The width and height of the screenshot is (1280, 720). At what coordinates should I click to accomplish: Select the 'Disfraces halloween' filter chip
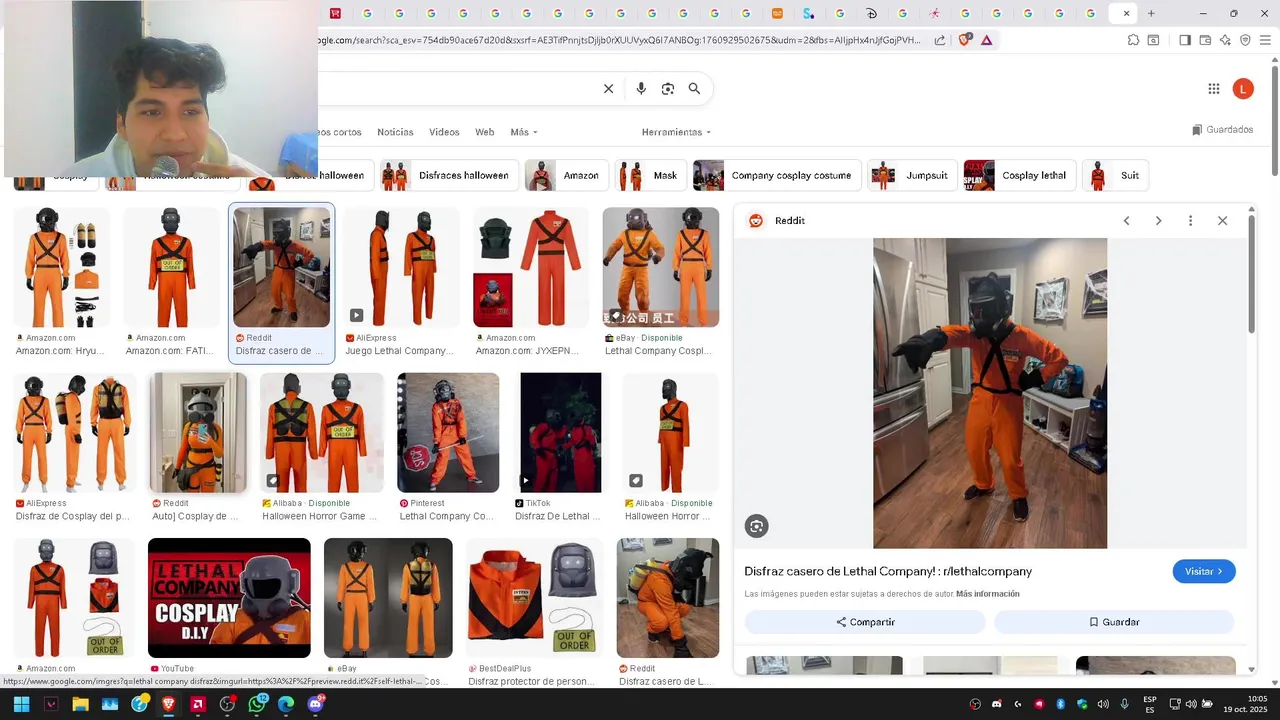coord(447,175)
